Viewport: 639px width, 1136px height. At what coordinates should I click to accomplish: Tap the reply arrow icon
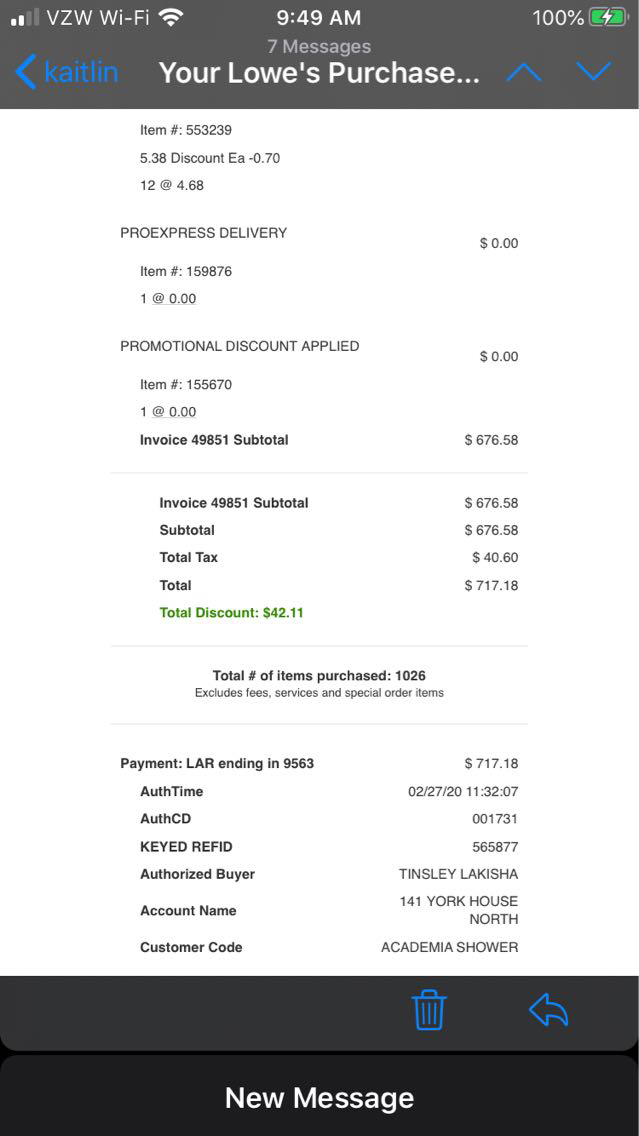tap(548, 1010)
